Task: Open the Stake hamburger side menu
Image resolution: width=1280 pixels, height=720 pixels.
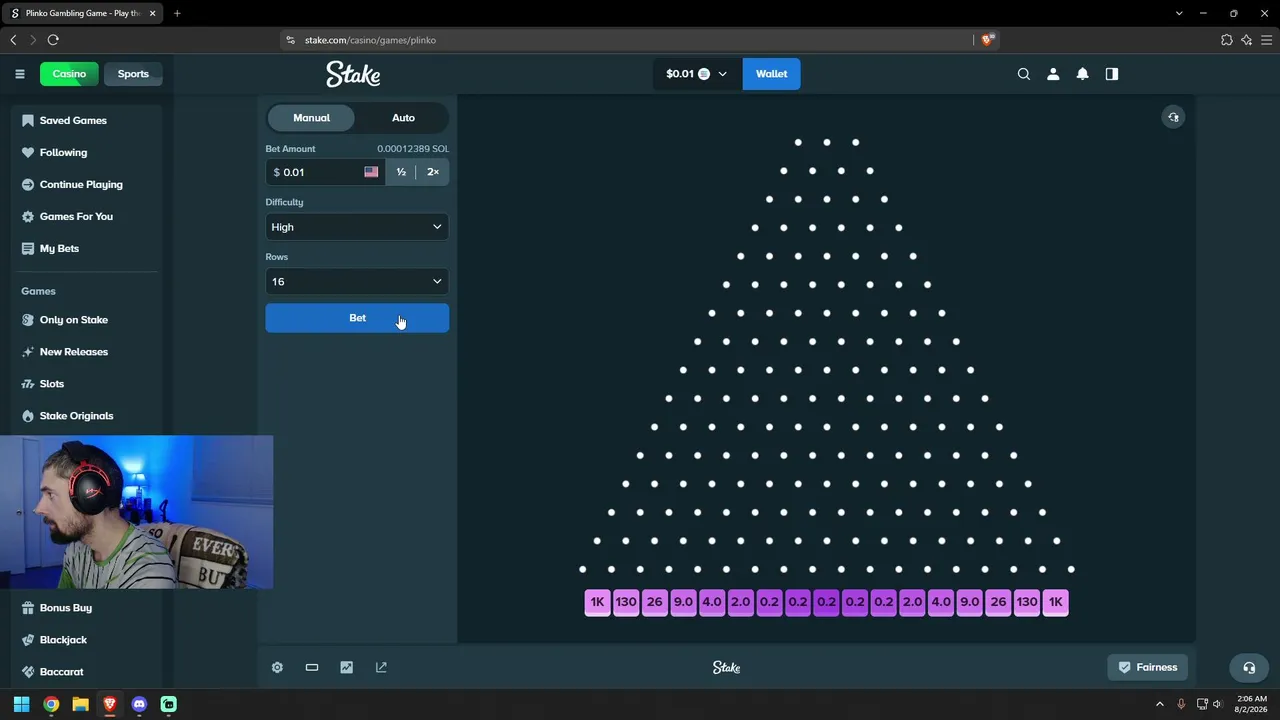Action: click(x=20, y=74)
